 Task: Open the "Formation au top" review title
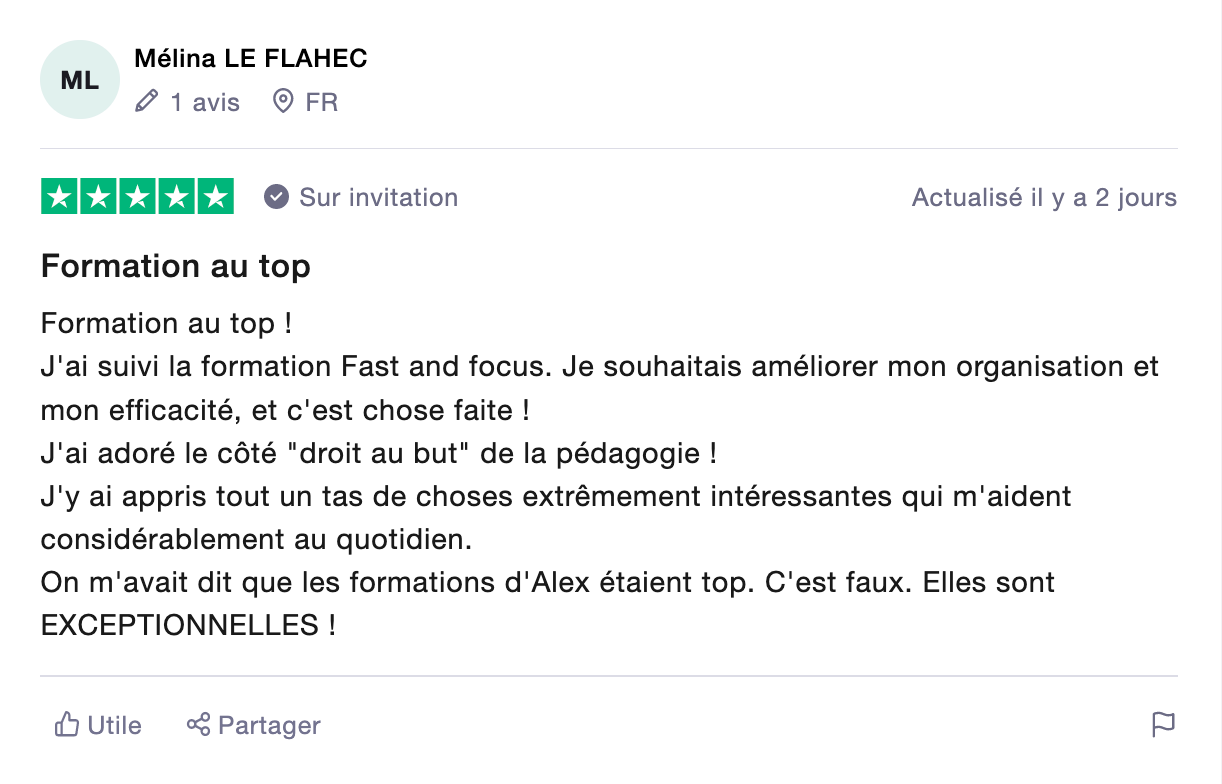(x=176, y=266)
